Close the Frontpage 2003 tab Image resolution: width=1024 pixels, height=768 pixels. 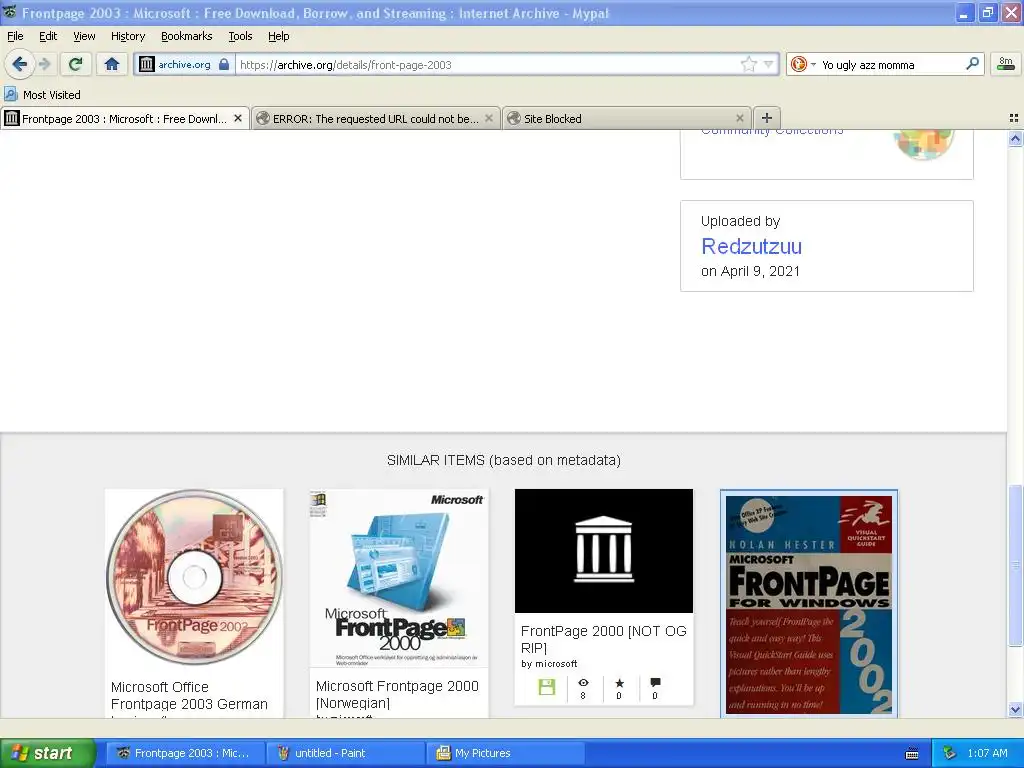click(x=238, y=118)
